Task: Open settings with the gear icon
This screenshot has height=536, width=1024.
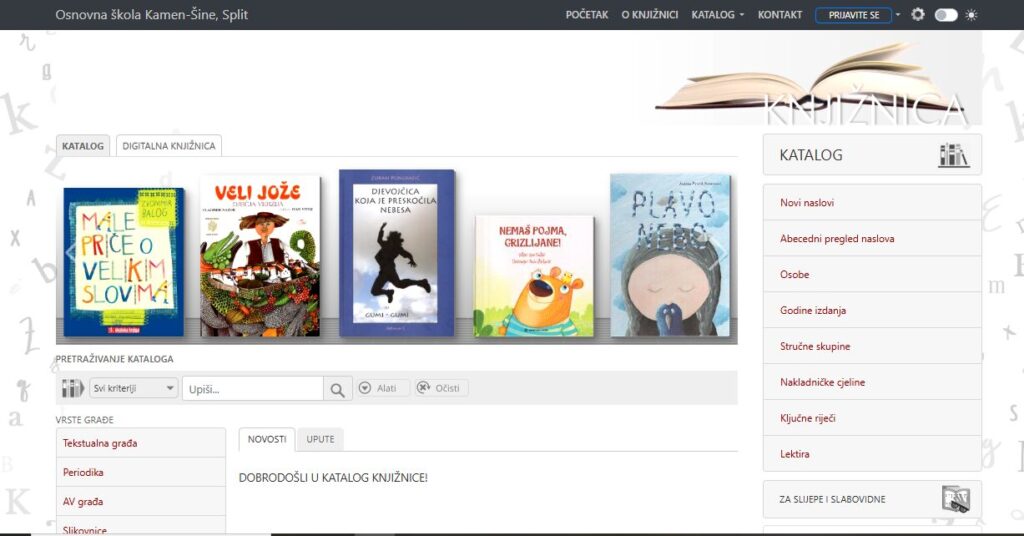Action: [917, 15]
